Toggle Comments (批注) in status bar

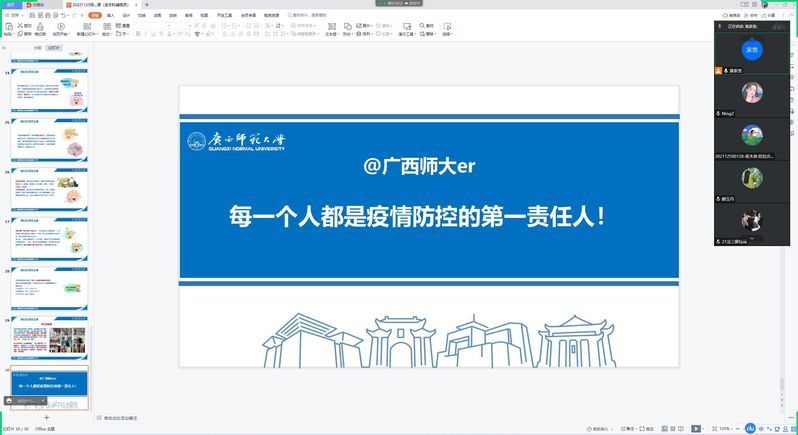pos(646,429)
